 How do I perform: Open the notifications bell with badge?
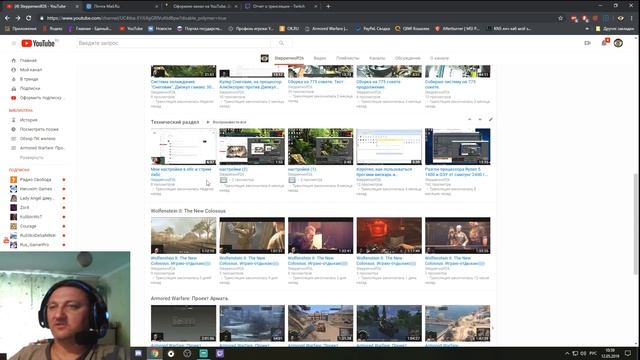click(604, 42)
